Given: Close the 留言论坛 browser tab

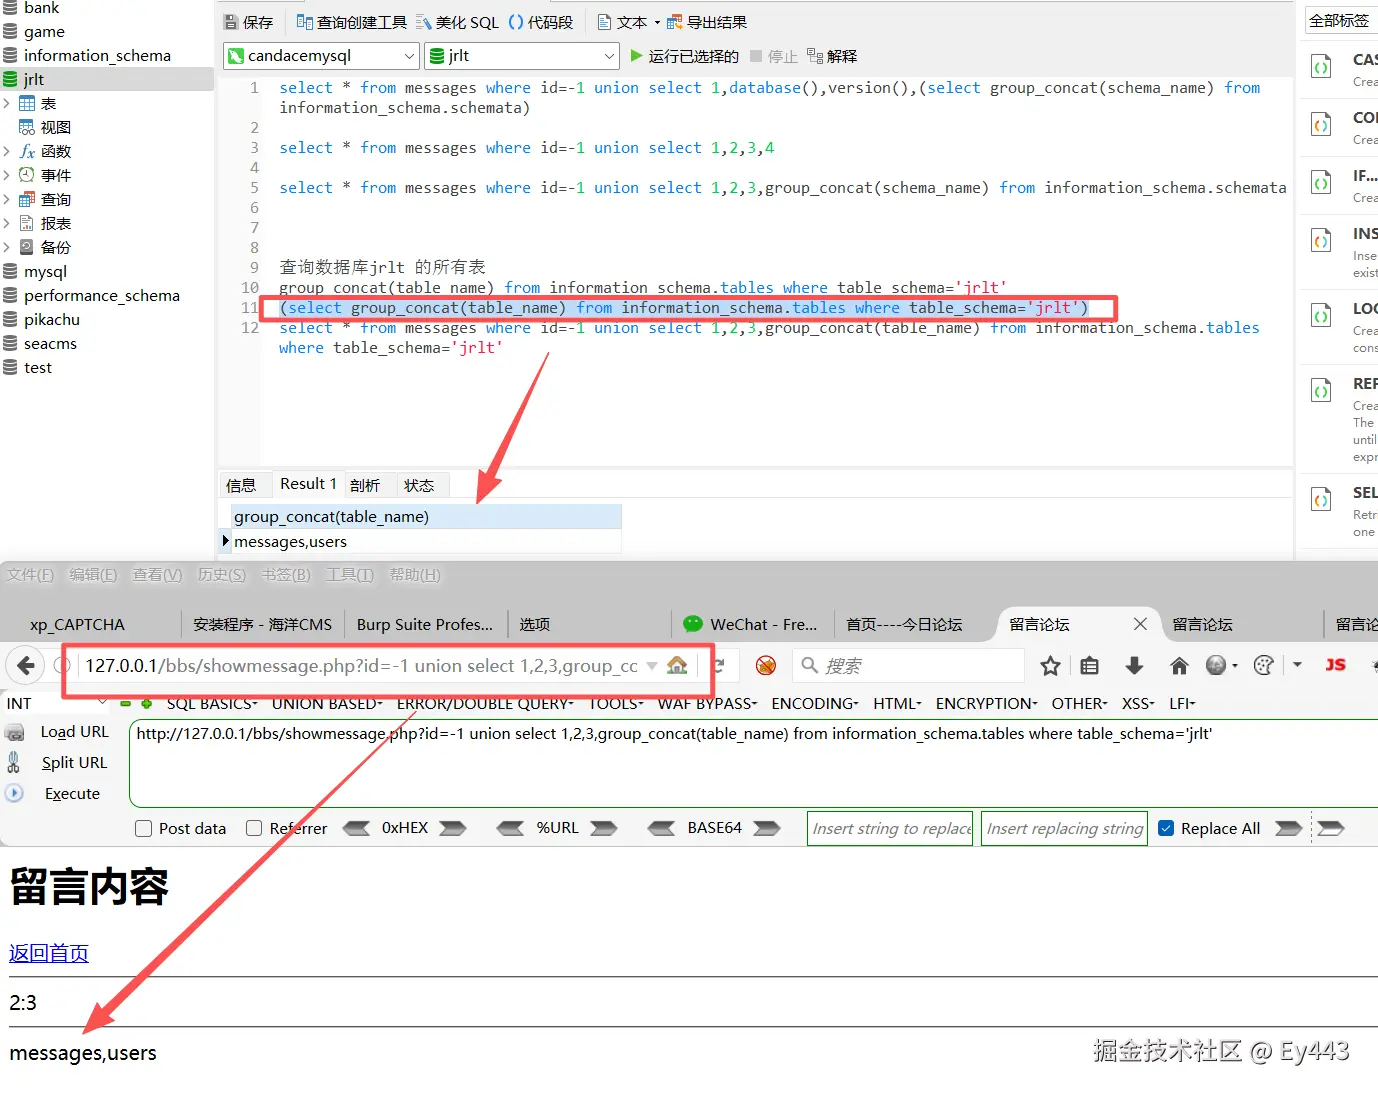Looking at the screenshot, I should point(1140,624).
